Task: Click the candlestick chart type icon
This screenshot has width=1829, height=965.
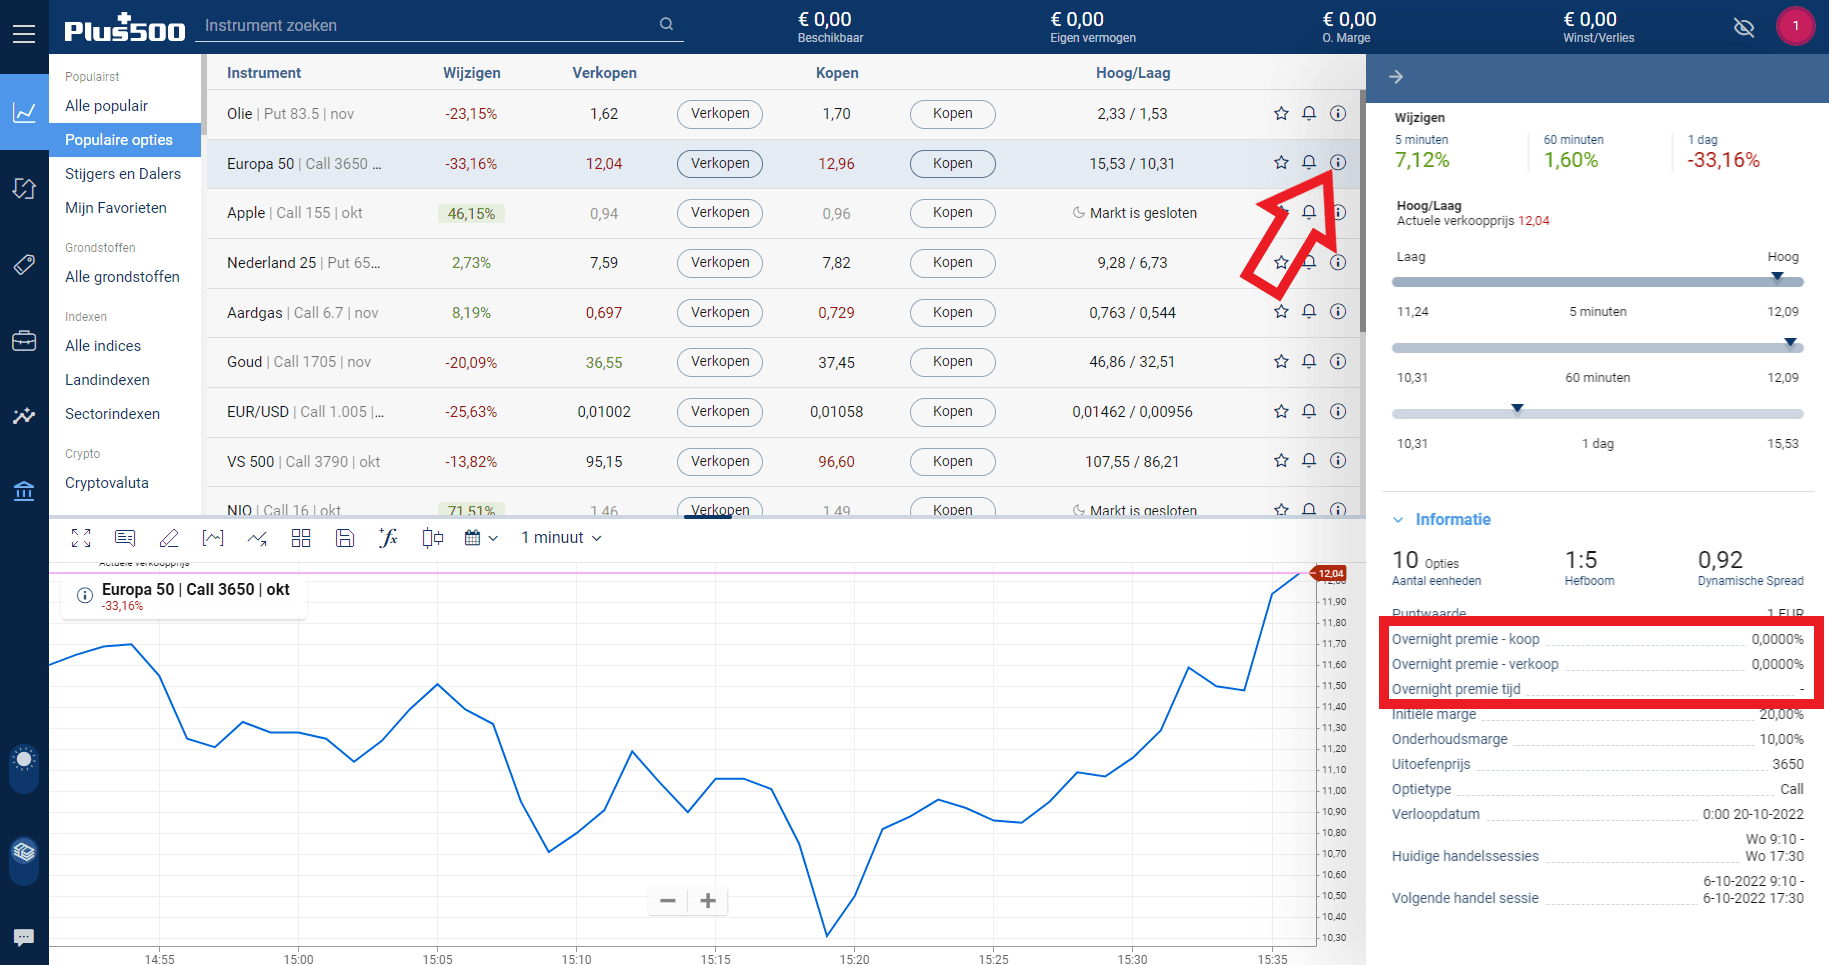Action: pos(432,538)
